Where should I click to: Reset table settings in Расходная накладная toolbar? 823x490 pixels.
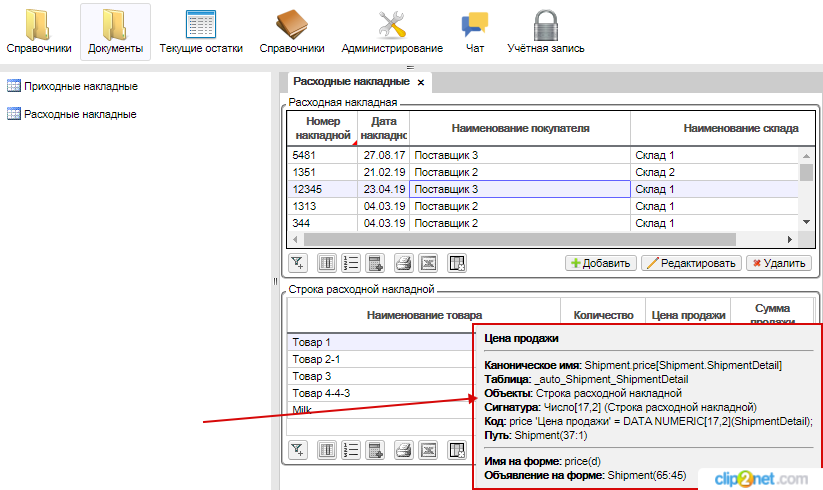[457, 263]
